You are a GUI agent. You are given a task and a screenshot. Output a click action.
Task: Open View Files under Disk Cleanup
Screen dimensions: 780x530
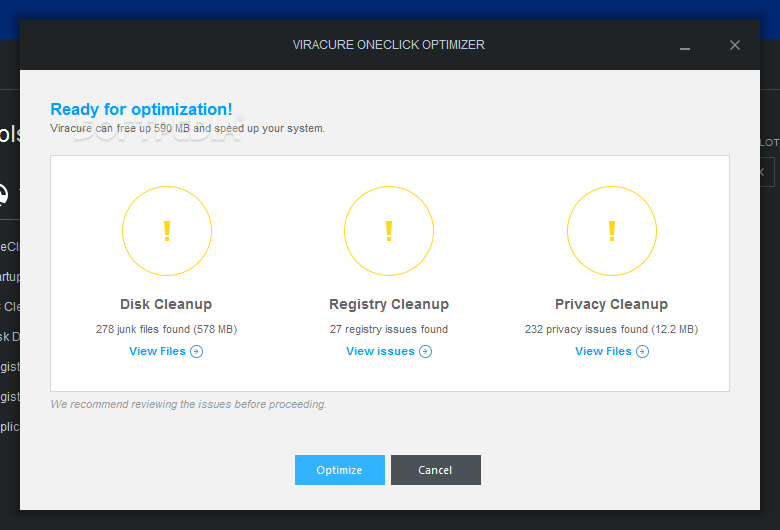[166, 351]
